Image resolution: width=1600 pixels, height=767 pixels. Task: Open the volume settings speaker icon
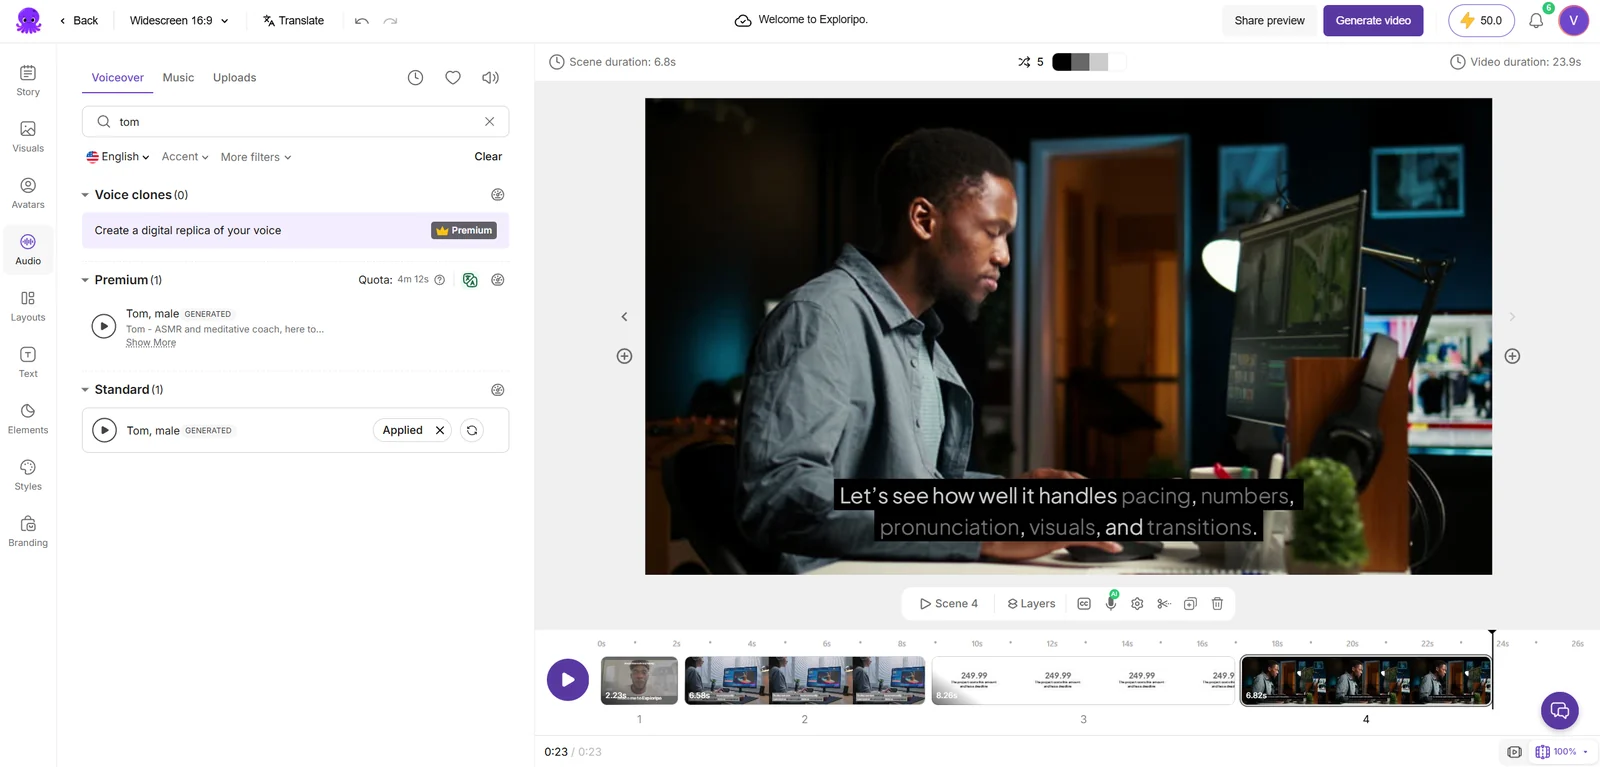[490, 78]
